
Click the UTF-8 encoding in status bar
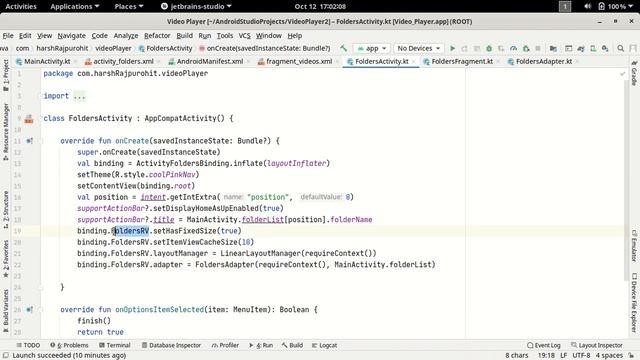pos(581,356)
